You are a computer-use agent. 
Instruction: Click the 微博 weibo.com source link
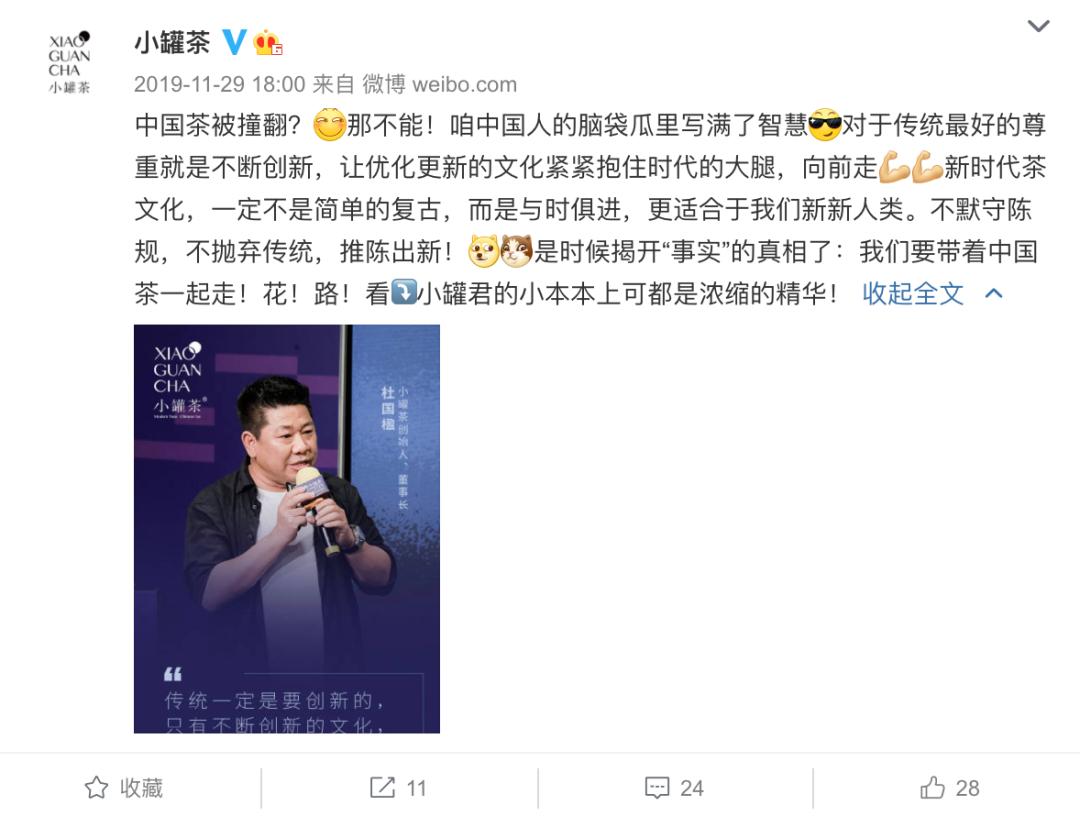coord(439,84)
